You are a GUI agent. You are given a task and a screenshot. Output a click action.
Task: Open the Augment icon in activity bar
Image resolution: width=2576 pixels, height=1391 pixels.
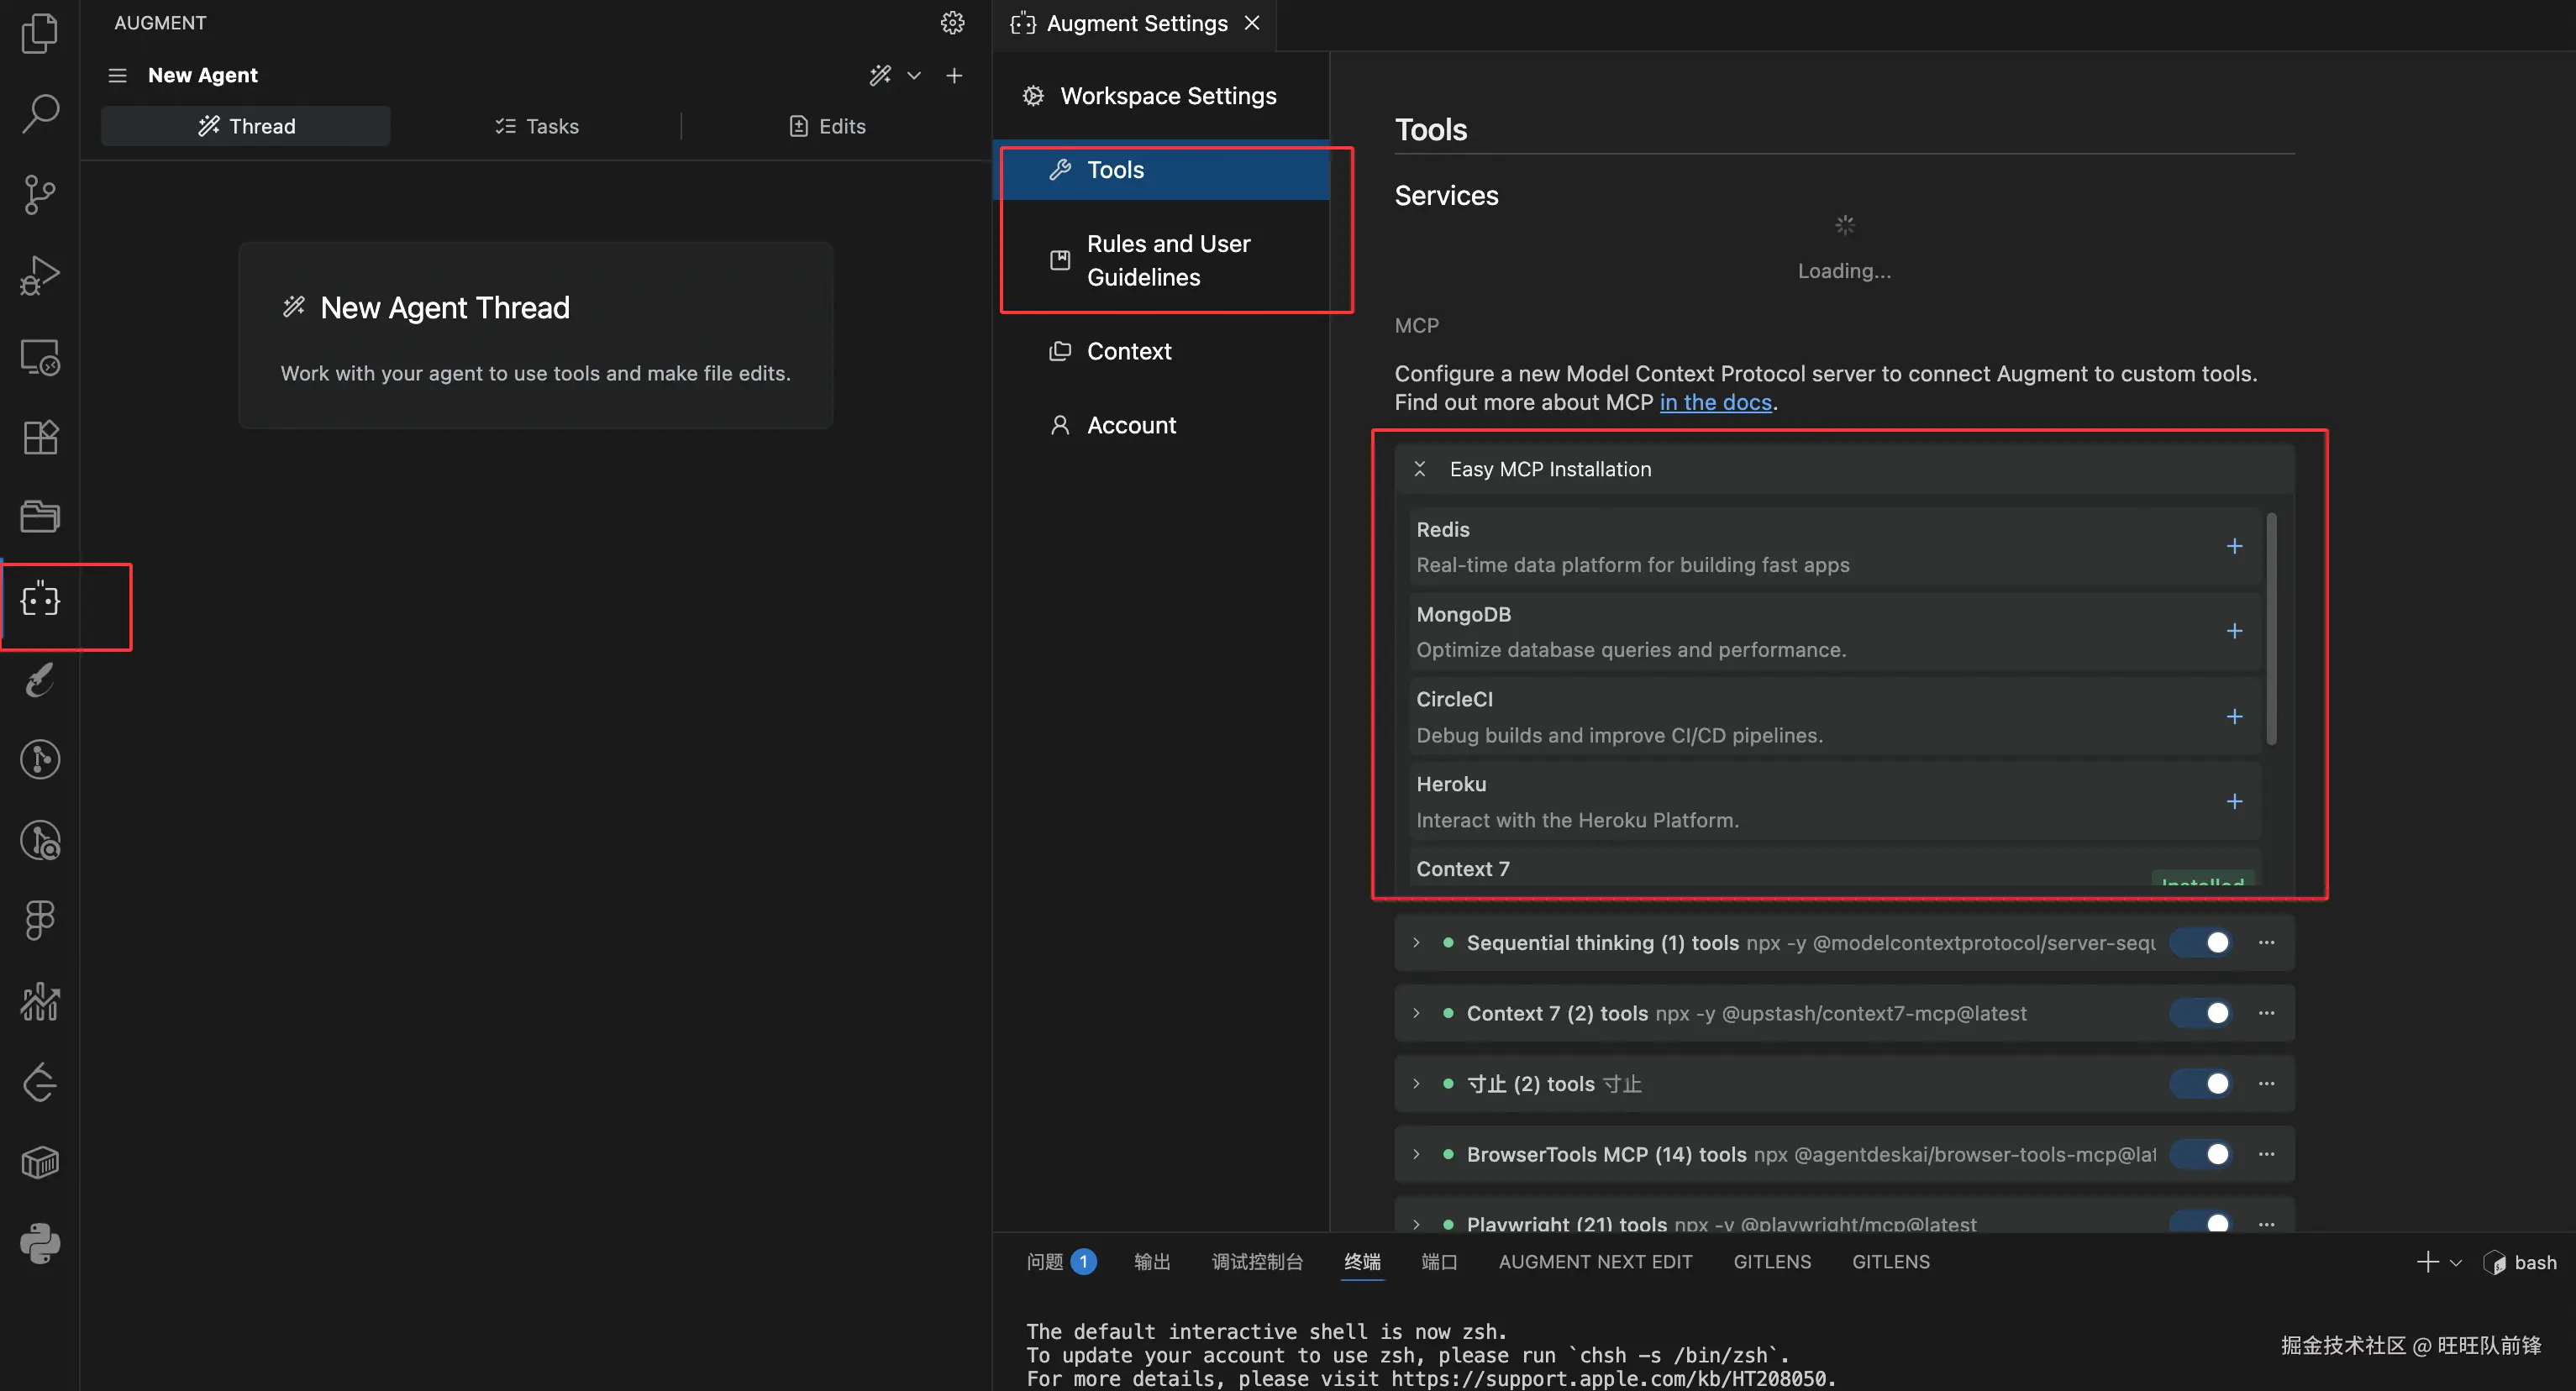40,600
